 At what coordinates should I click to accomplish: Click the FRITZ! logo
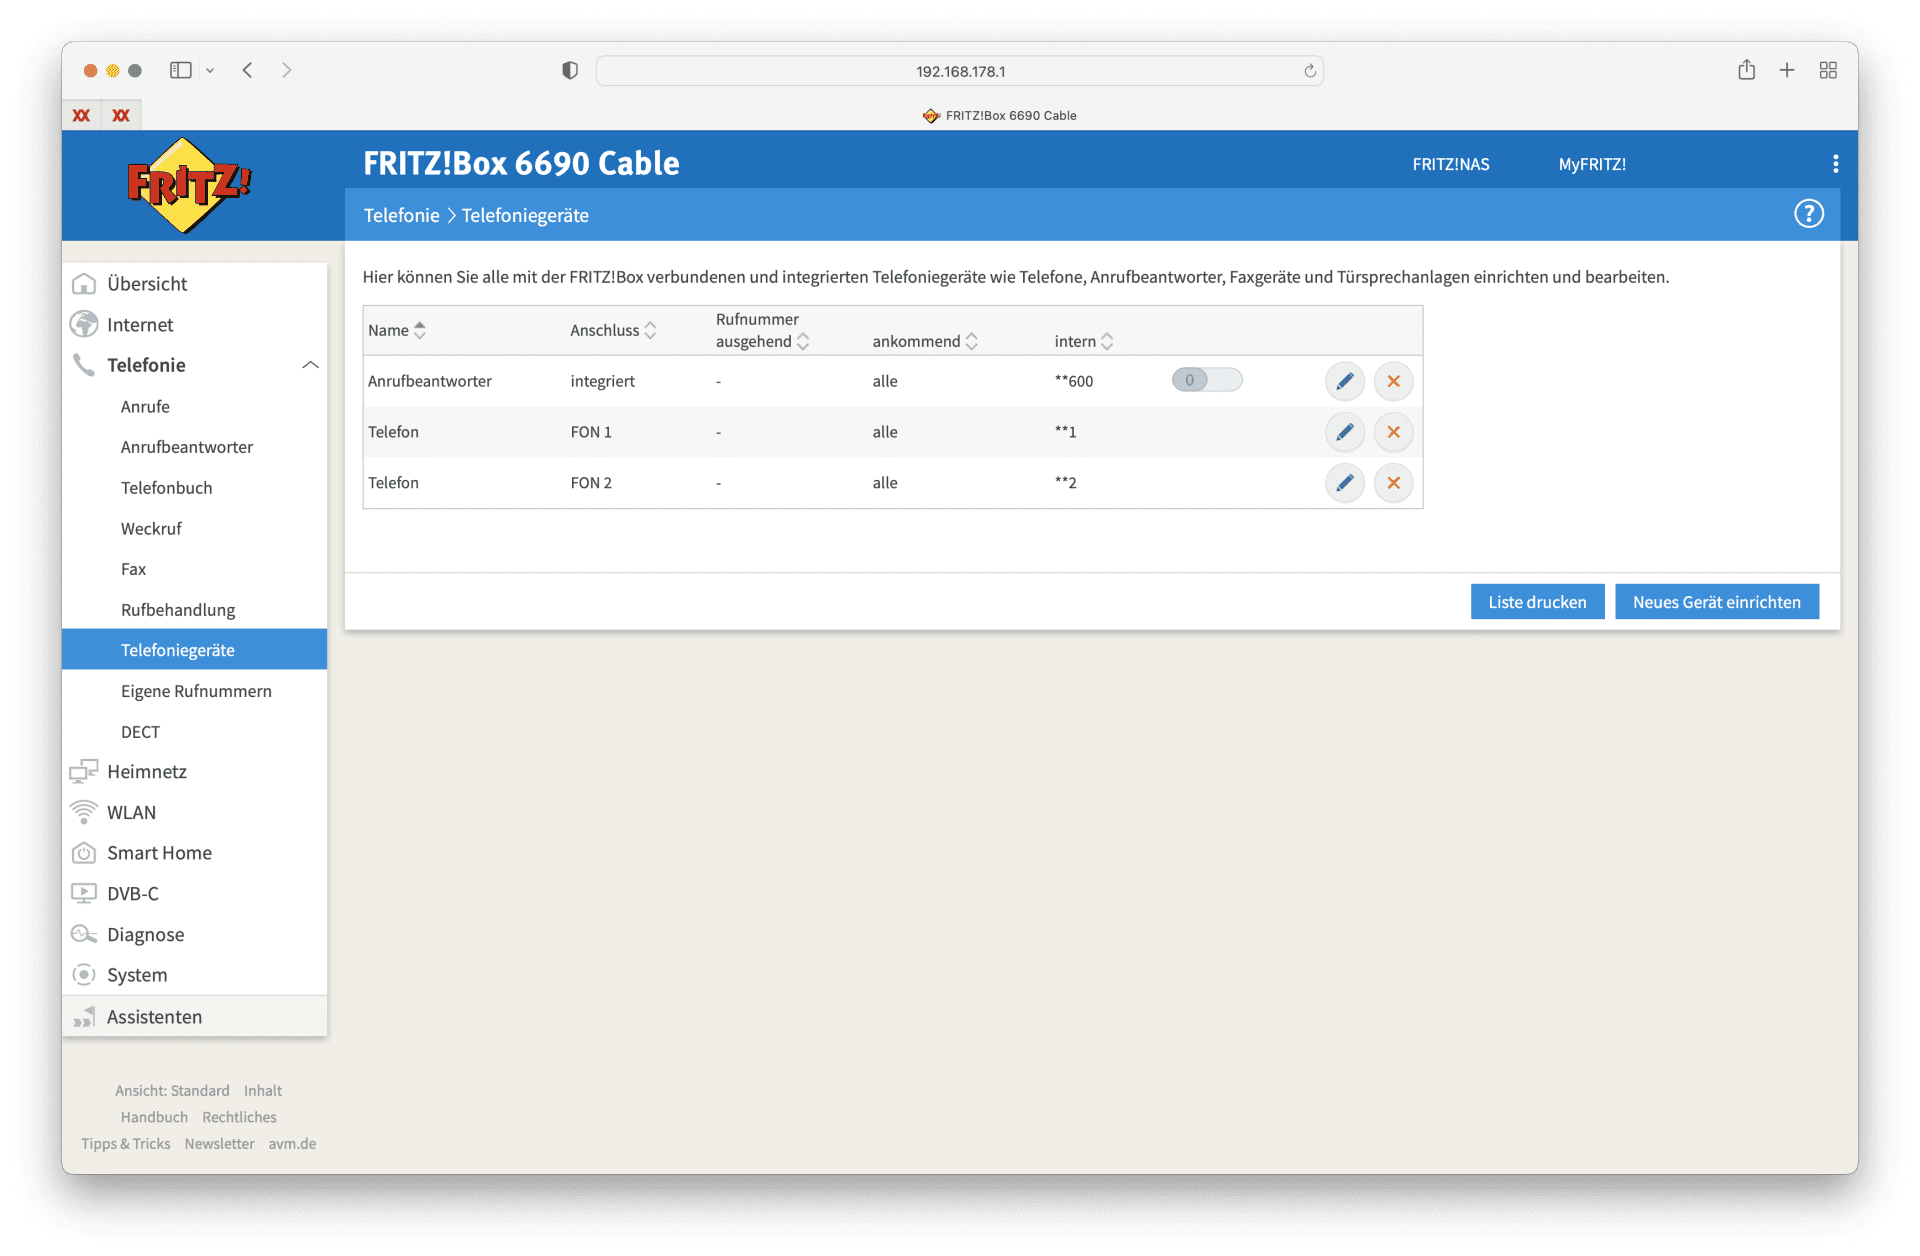tap(188, 185)
